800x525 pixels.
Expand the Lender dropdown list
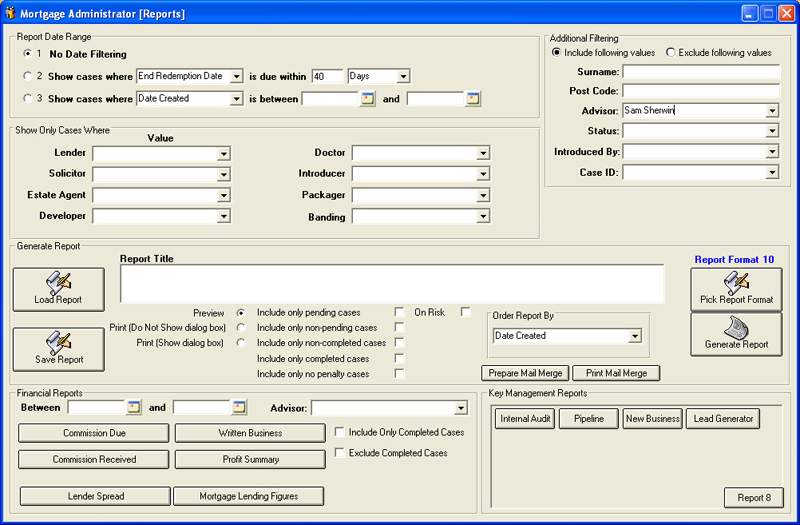click(x=224, y=153)
